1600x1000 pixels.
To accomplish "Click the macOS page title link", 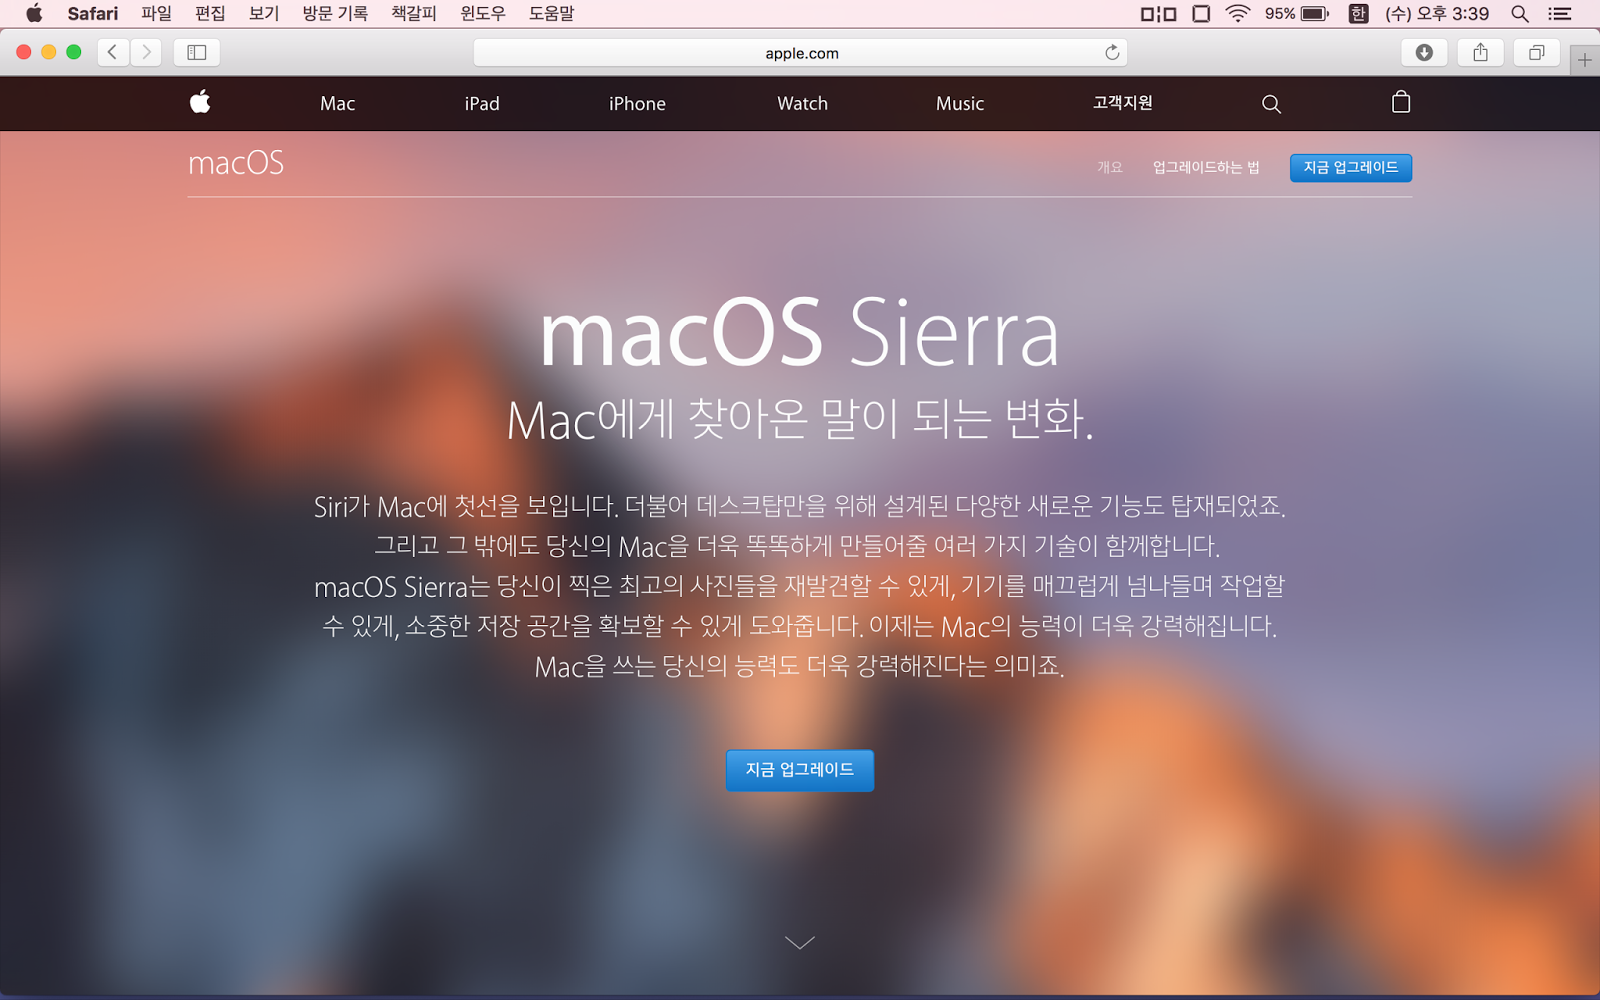I will [236, 163].
